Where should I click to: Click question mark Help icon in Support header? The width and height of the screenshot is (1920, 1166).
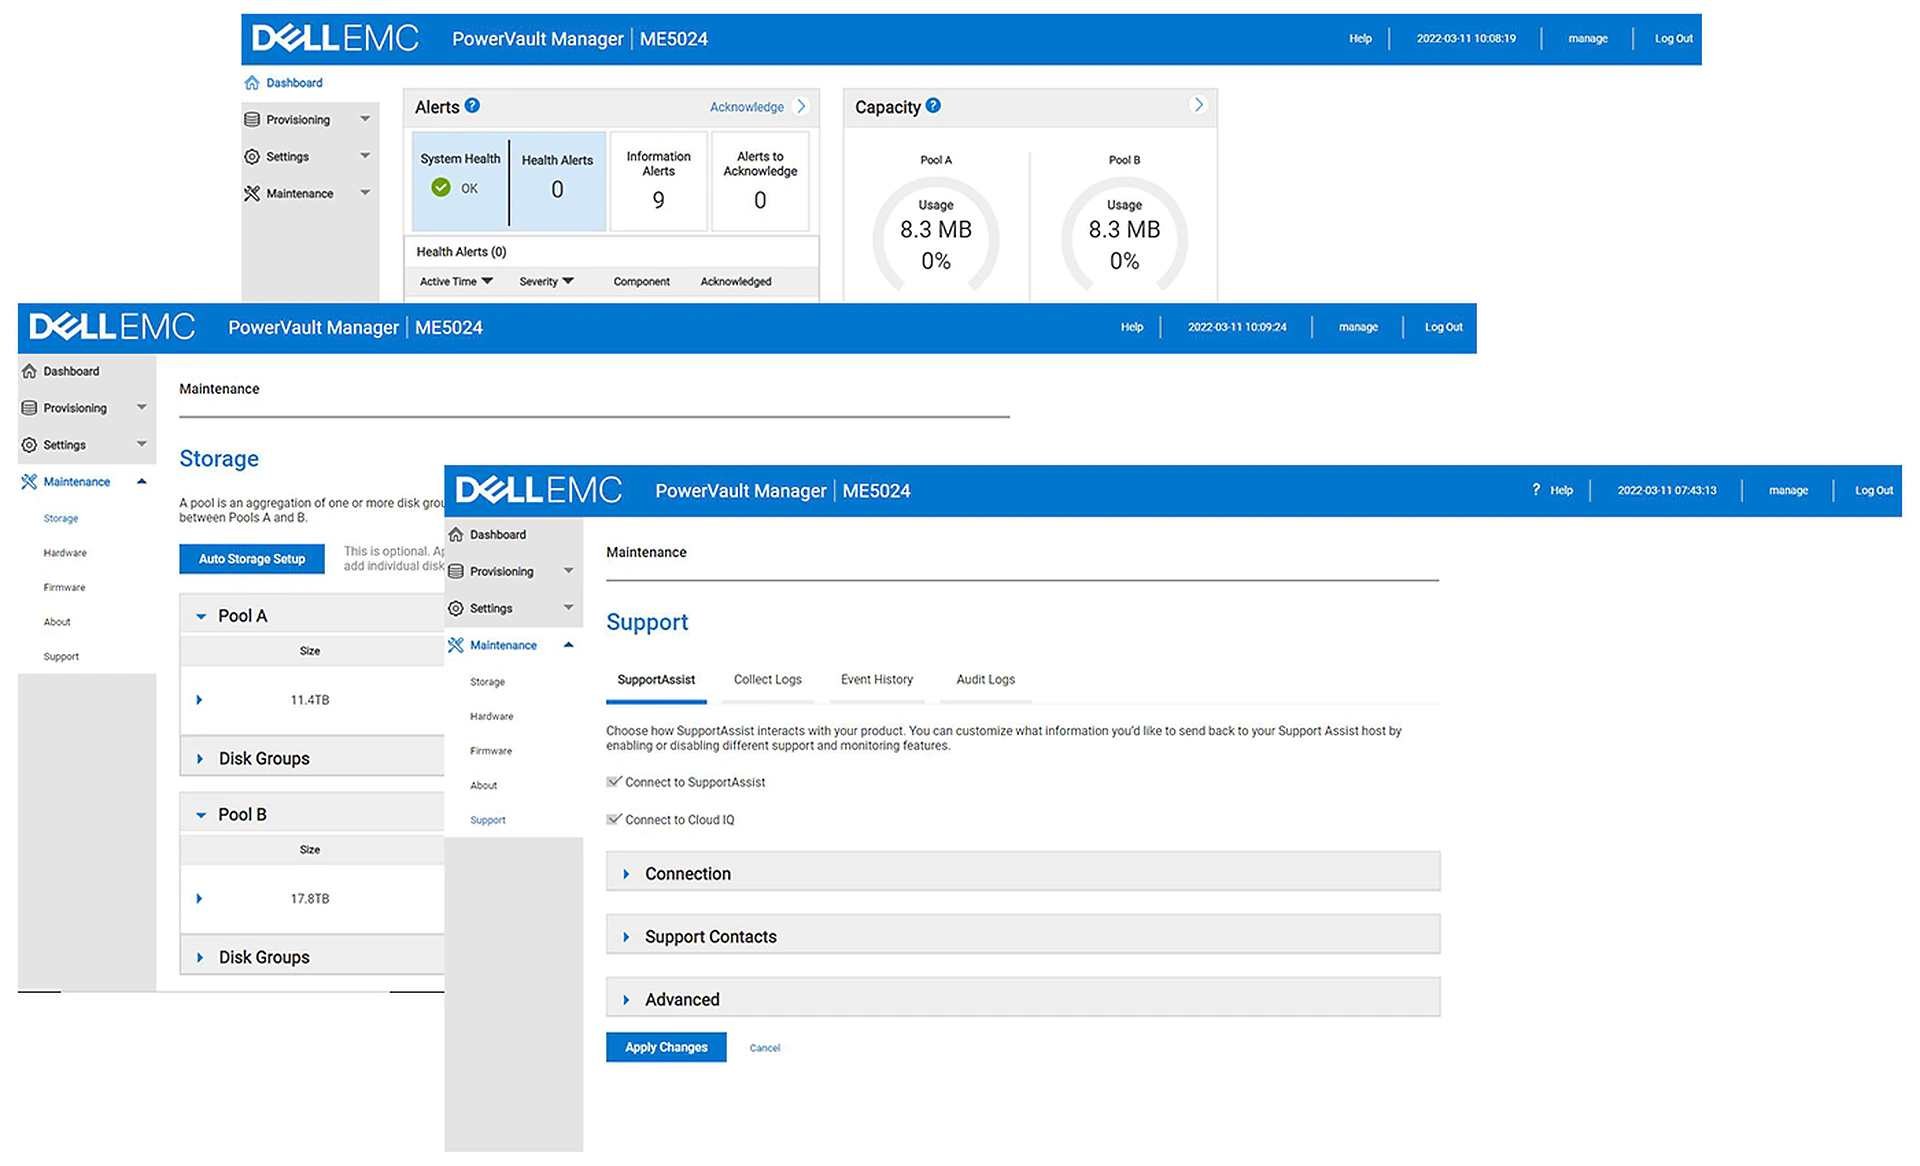(x=1535, y=490)
